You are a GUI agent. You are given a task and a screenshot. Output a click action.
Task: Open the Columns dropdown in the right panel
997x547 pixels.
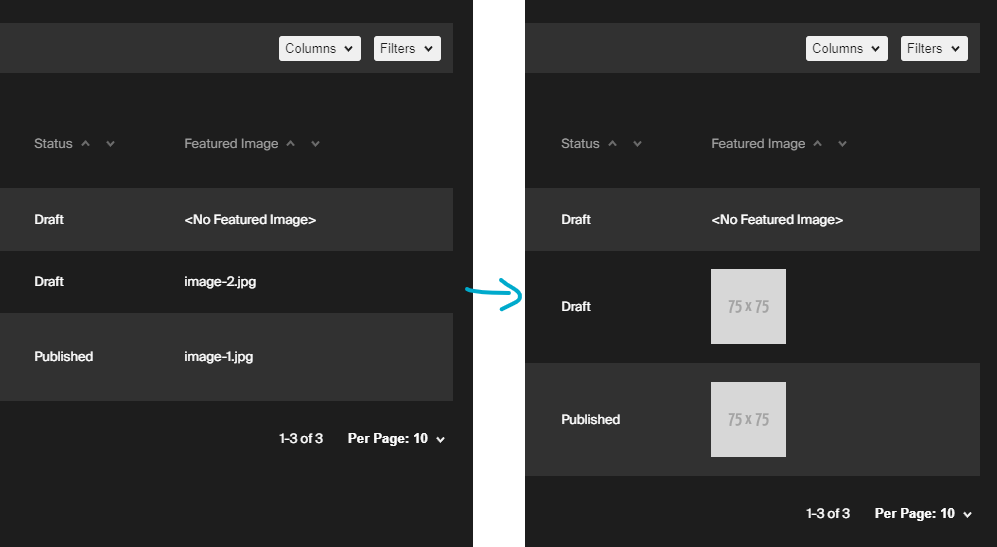pos(846,48)
